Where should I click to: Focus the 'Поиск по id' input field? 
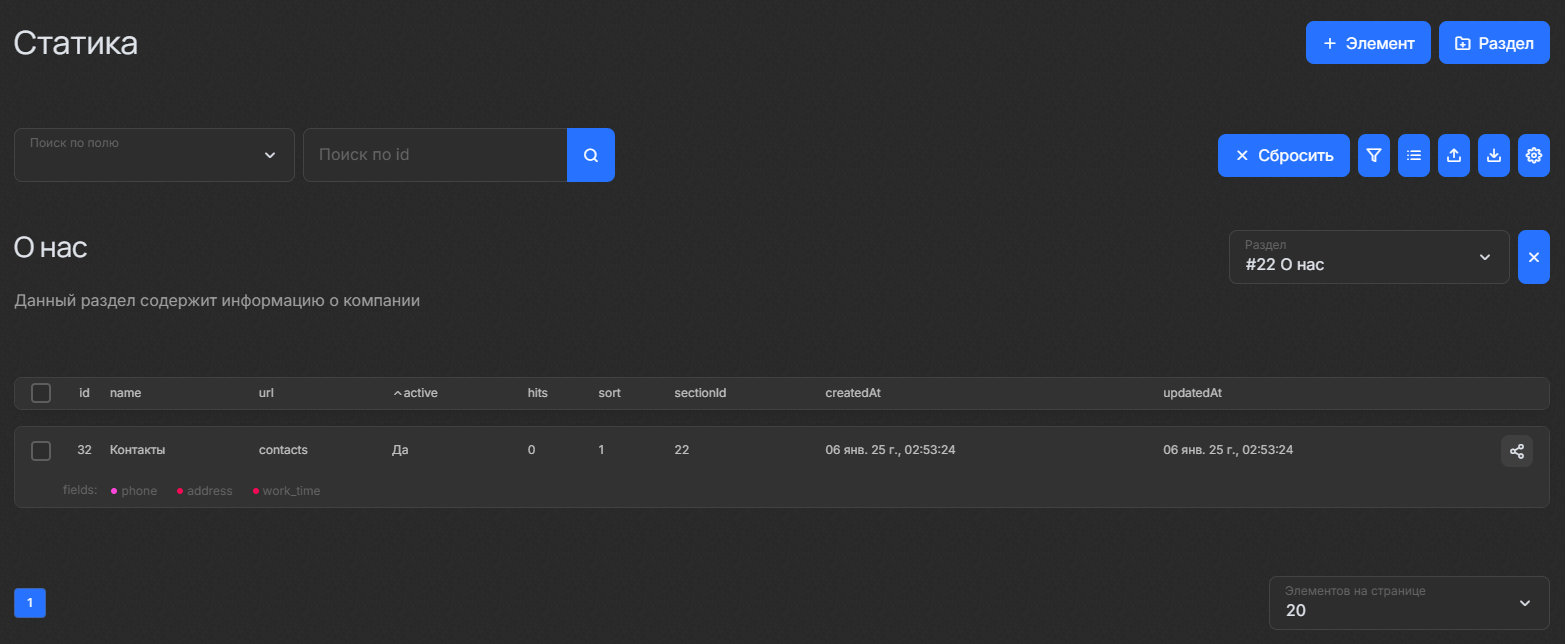435,155
